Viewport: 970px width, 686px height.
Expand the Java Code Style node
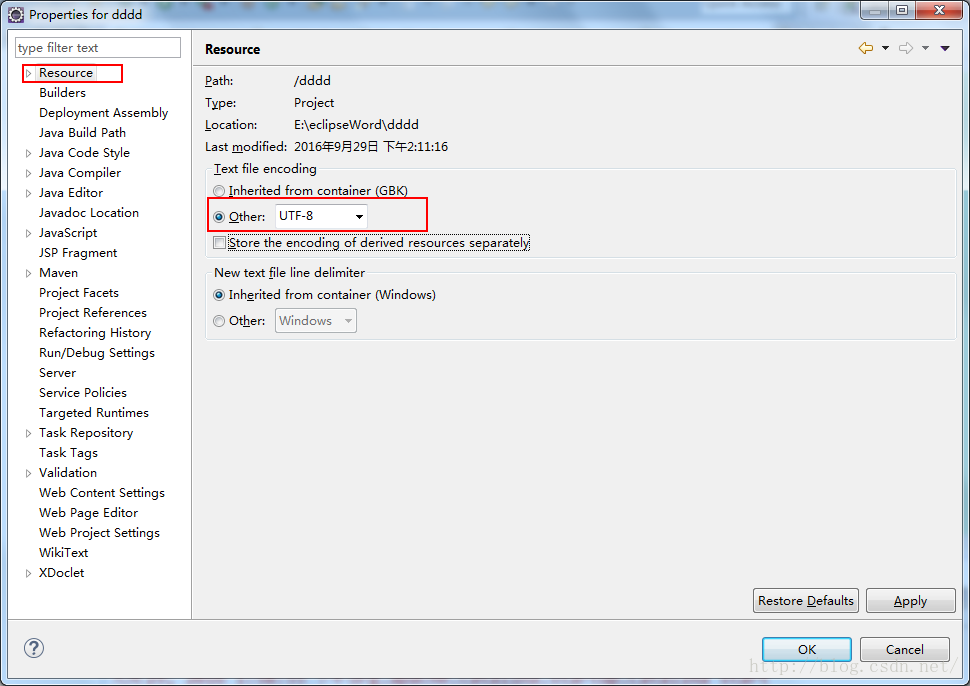[28, 153]
